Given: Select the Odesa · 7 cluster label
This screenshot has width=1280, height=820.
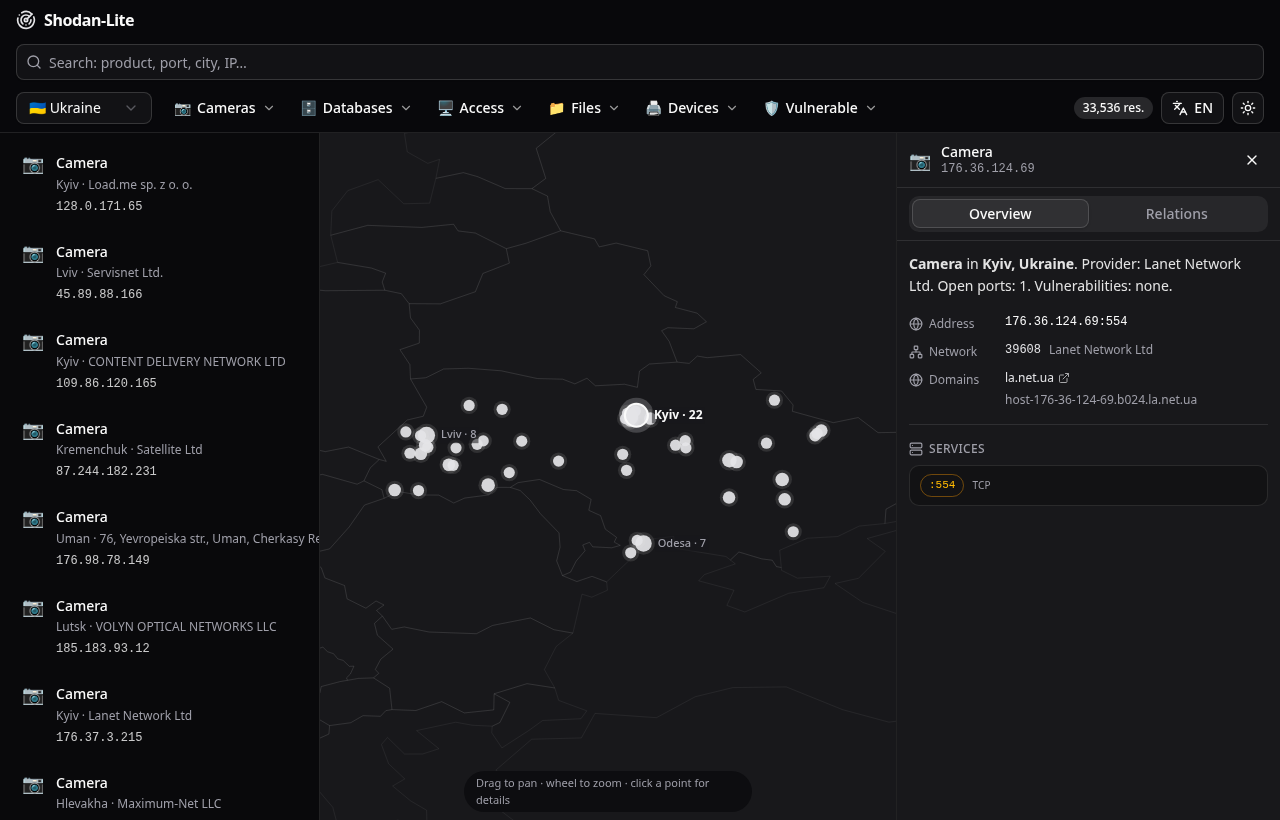Looking at the screenshot, I should pos(682,543).
